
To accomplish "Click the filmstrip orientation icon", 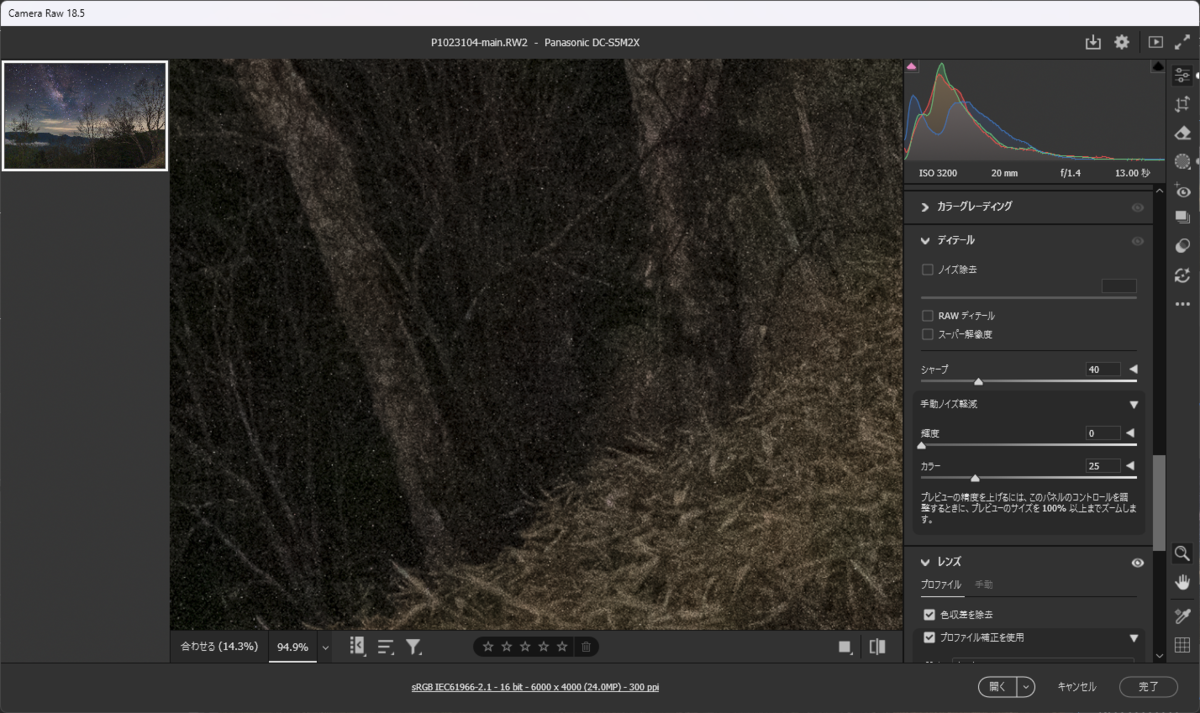I will click(357, 647).
